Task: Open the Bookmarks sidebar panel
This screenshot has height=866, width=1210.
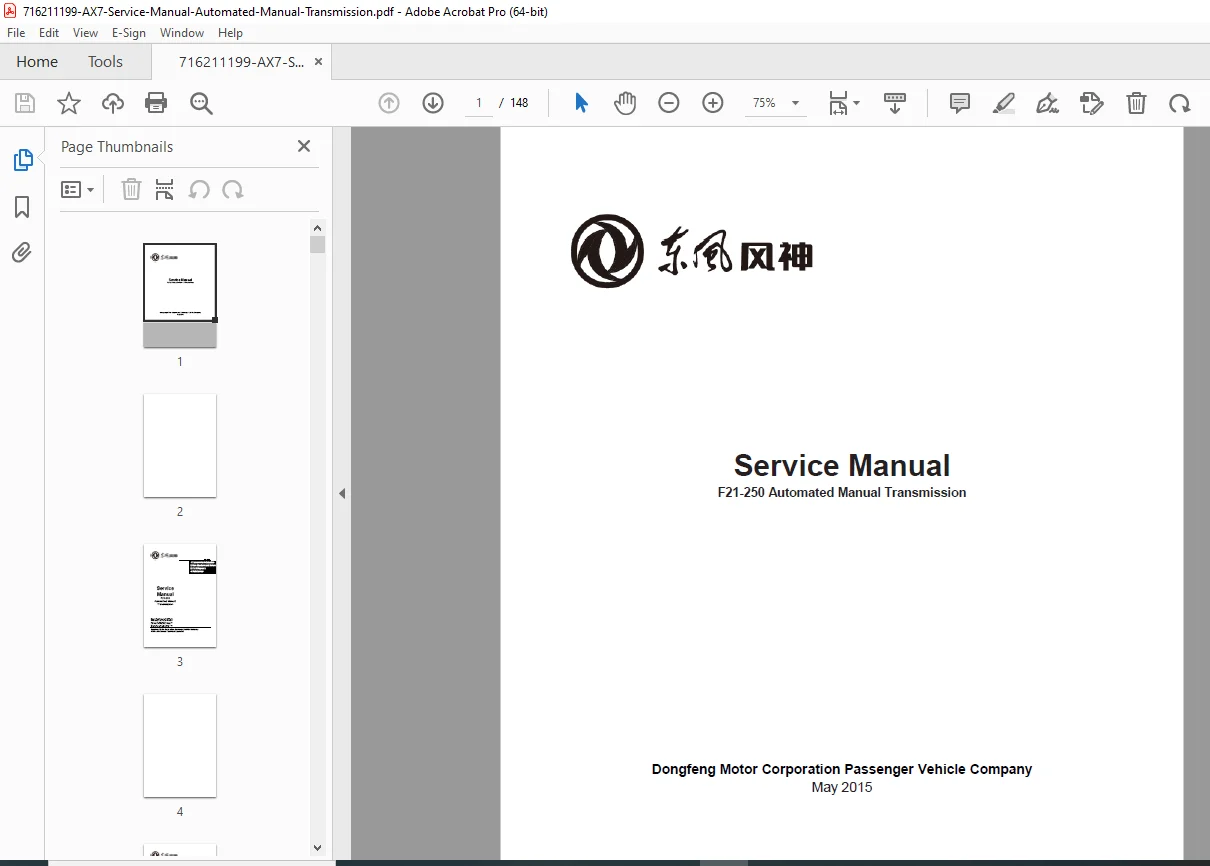Action: pos(22,207)
